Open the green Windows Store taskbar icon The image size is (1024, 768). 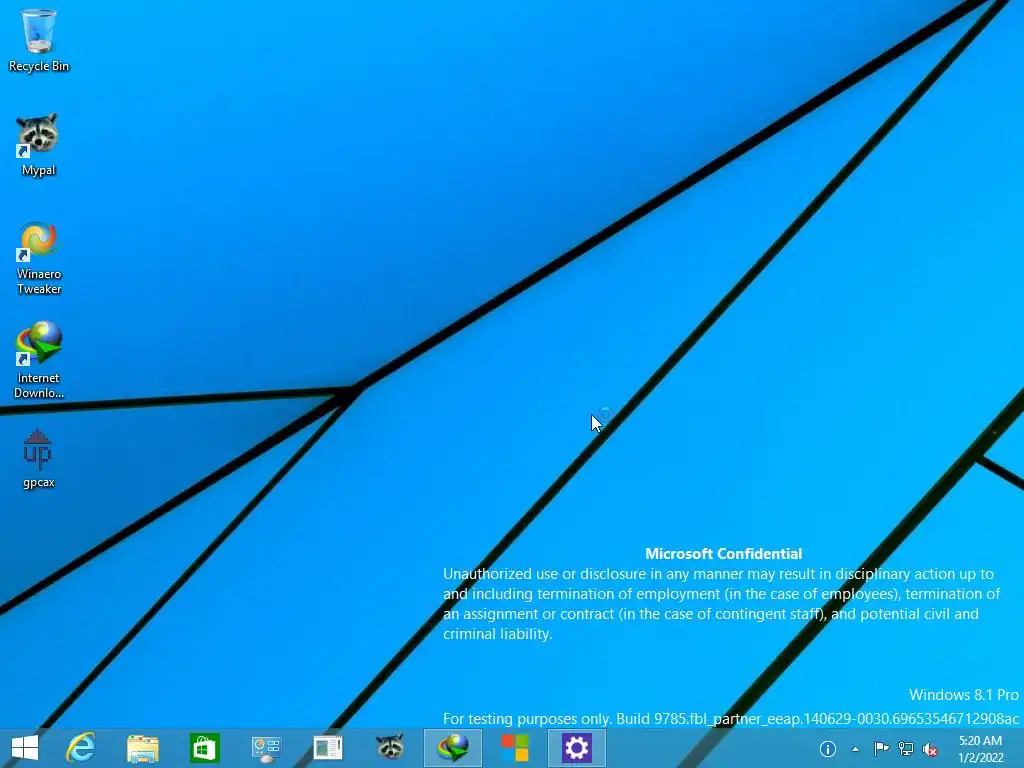204,748
